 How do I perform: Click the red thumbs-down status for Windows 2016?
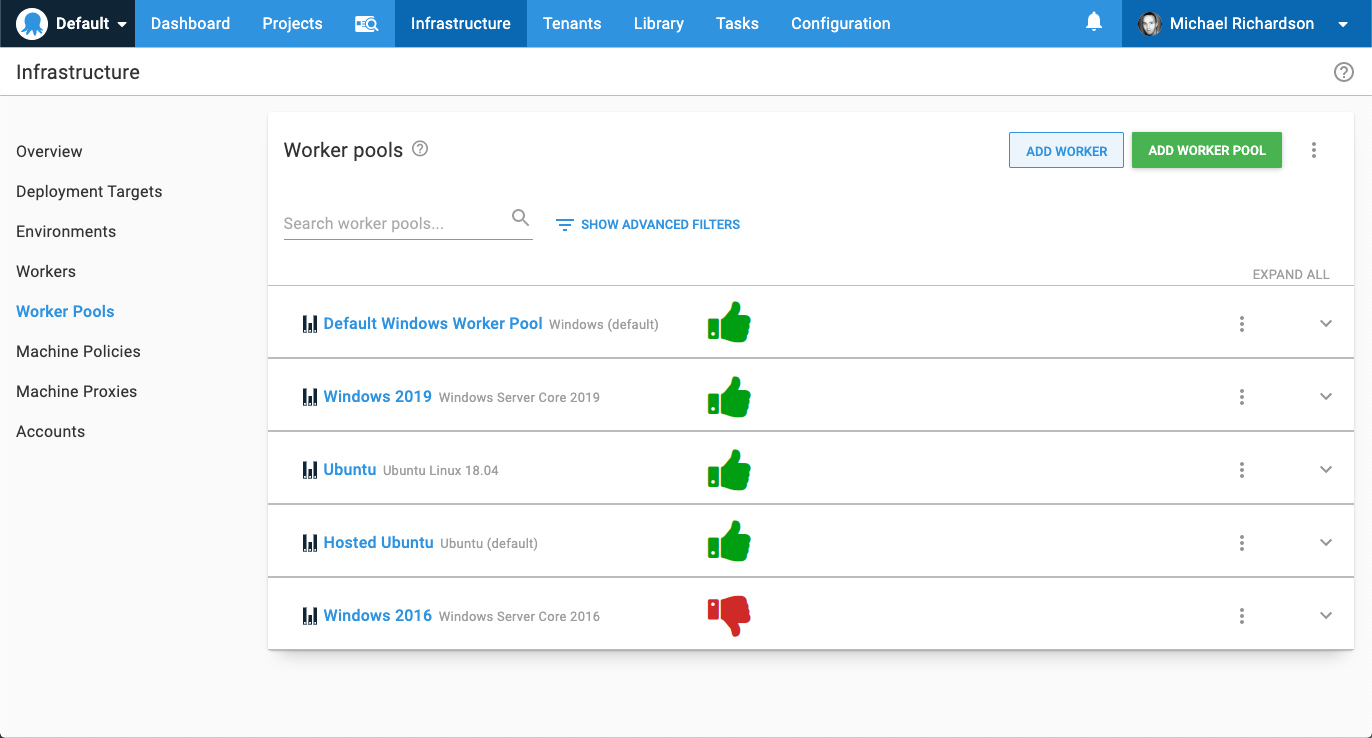729,615
